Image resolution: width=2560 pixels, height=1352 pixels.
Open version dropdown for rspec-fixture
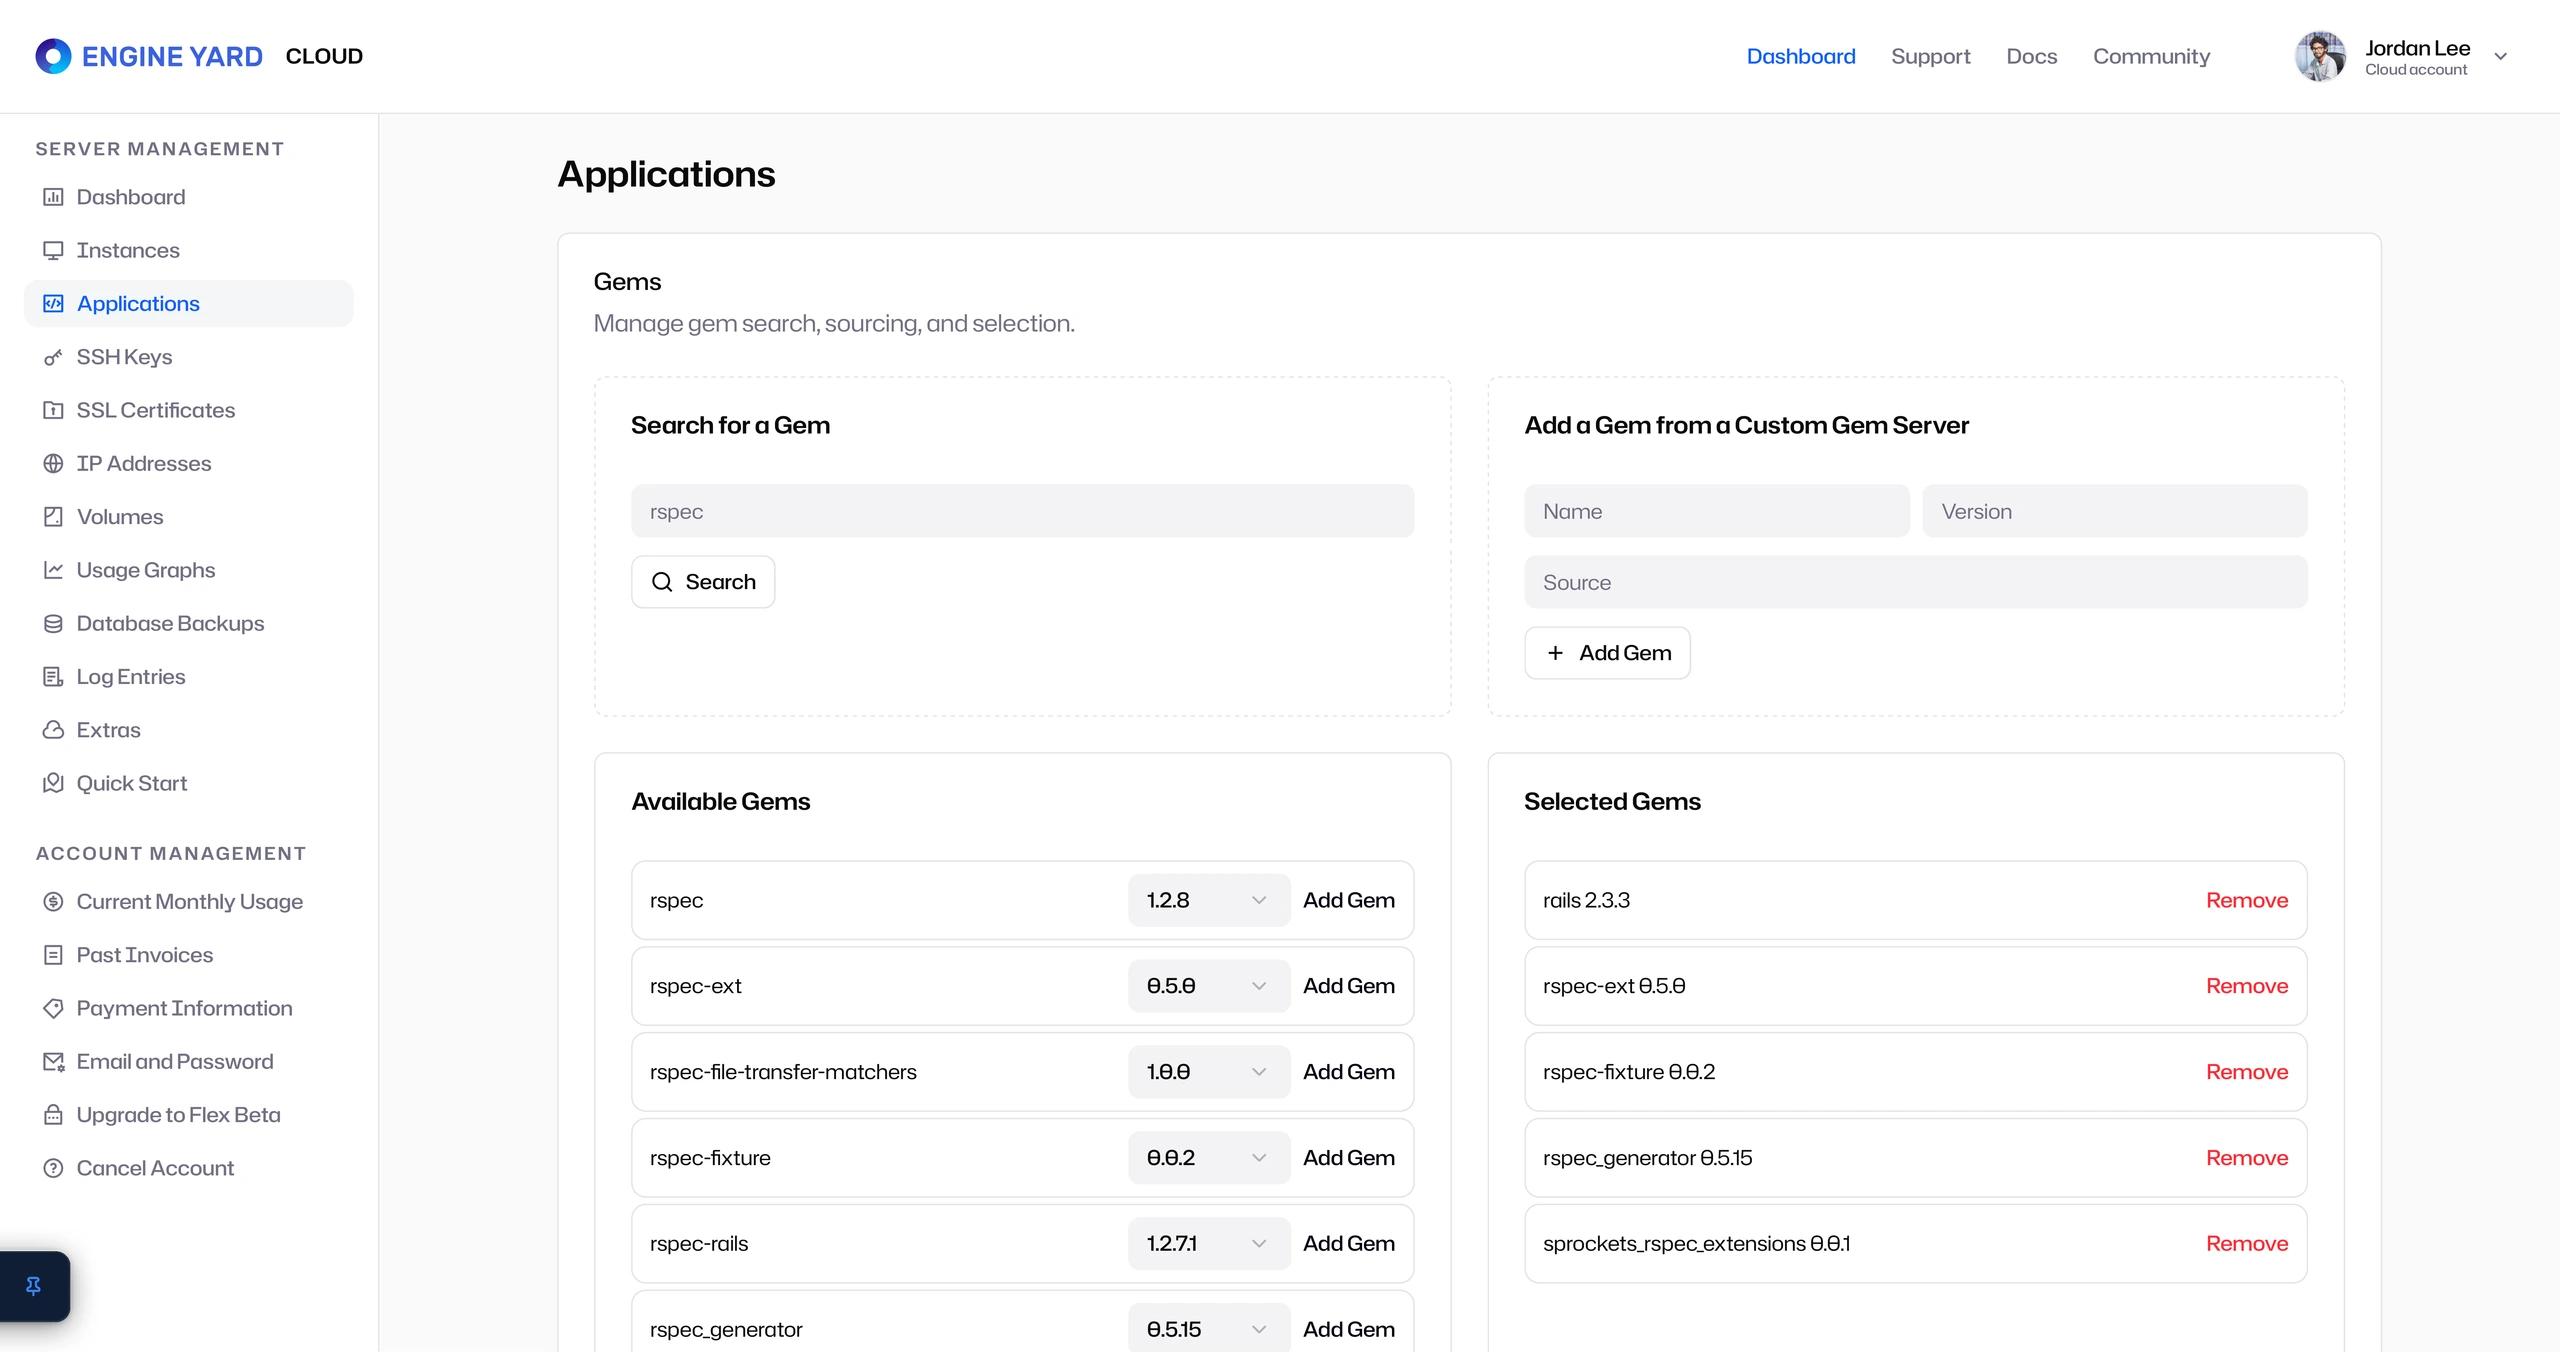tap(1208, 1158)
